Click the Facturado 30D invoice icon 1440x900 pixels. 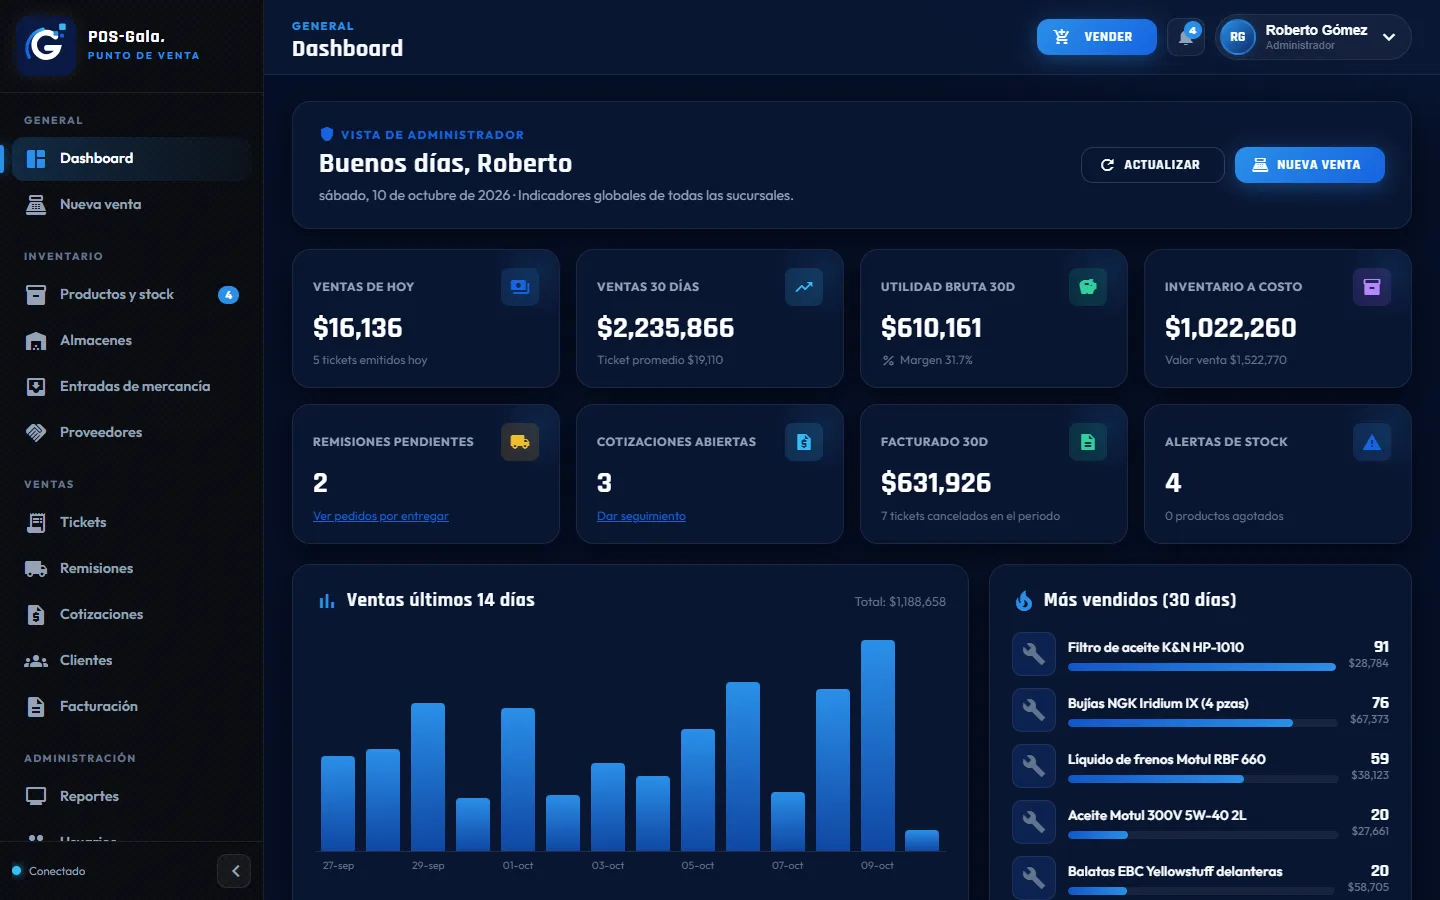pos(1088,442)
